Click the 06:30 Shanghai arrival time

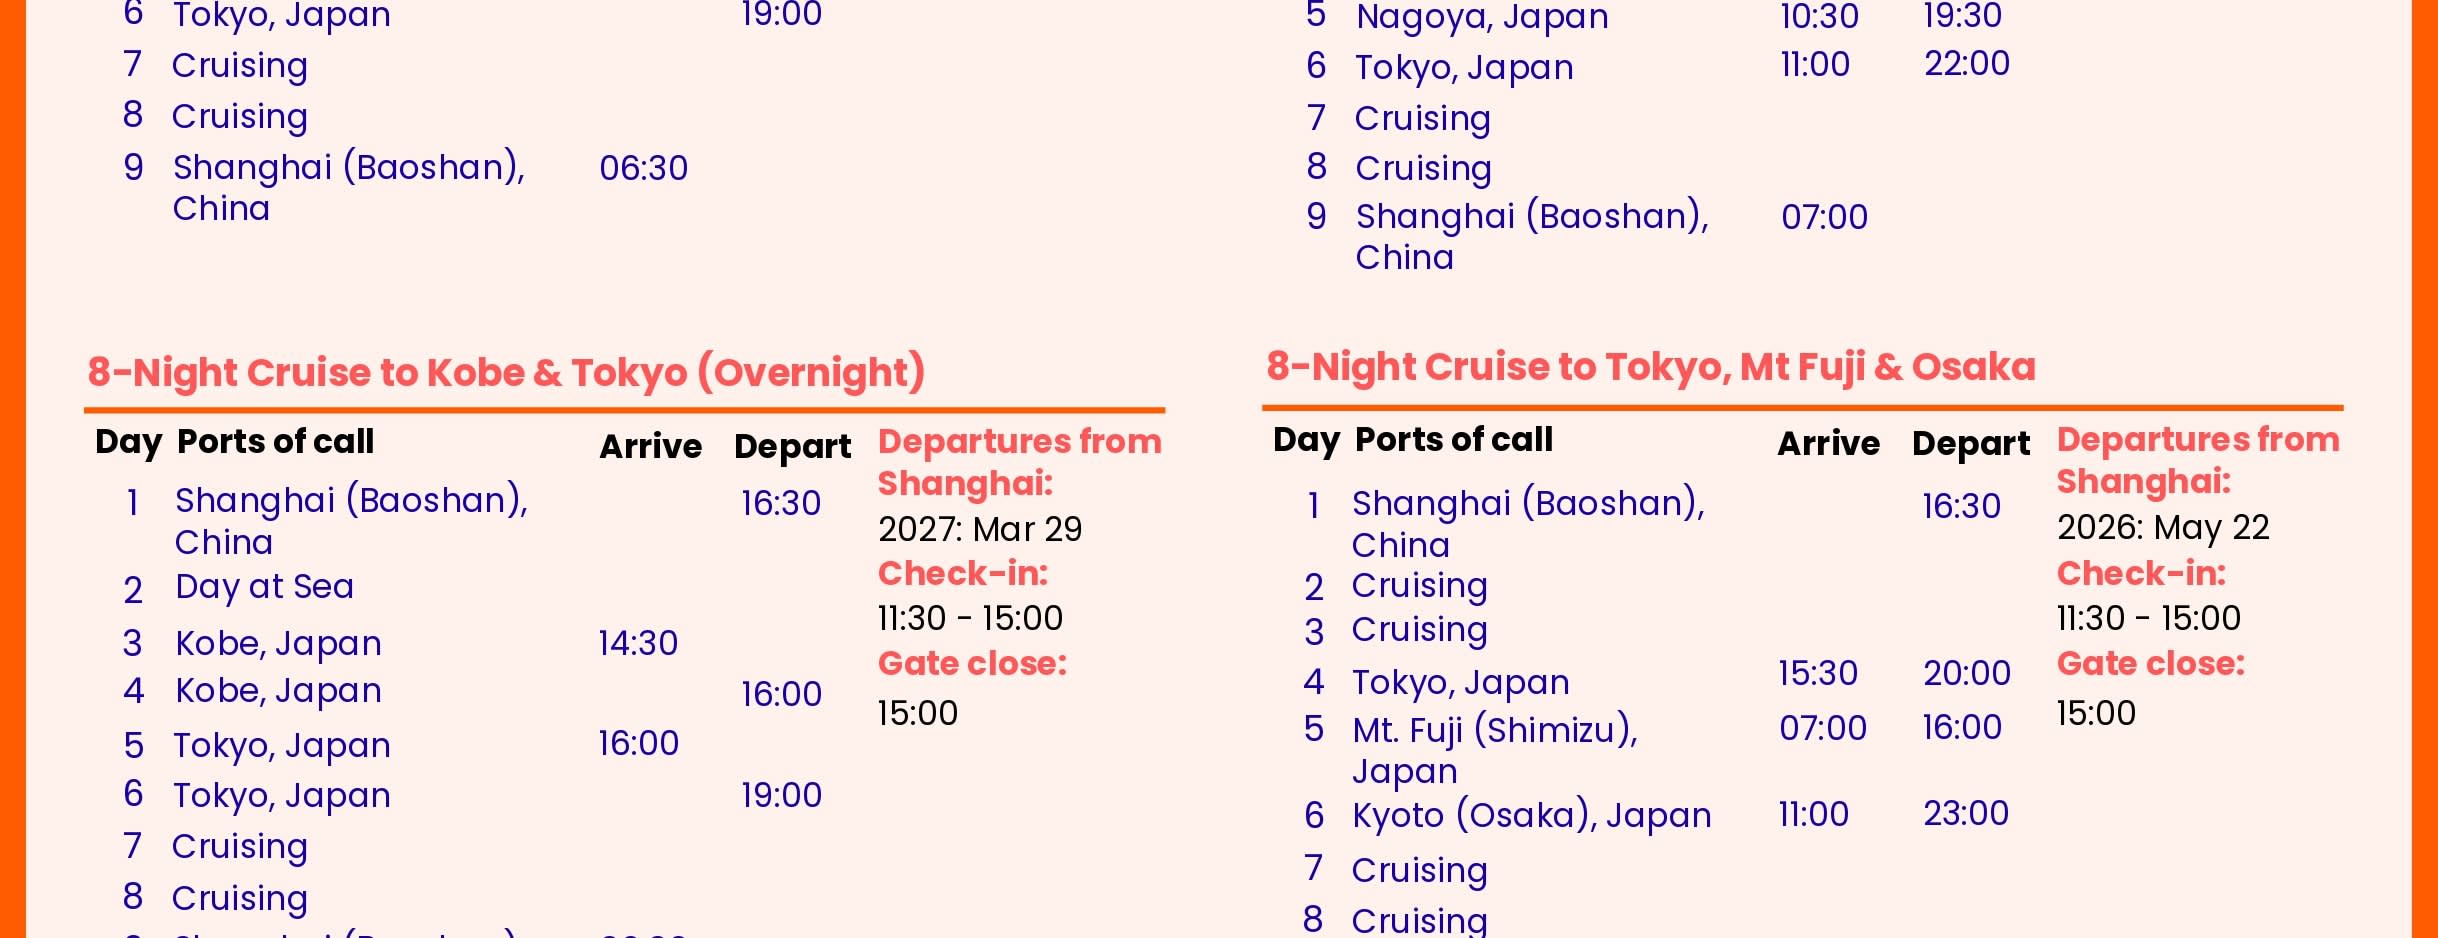coord(643,168)
